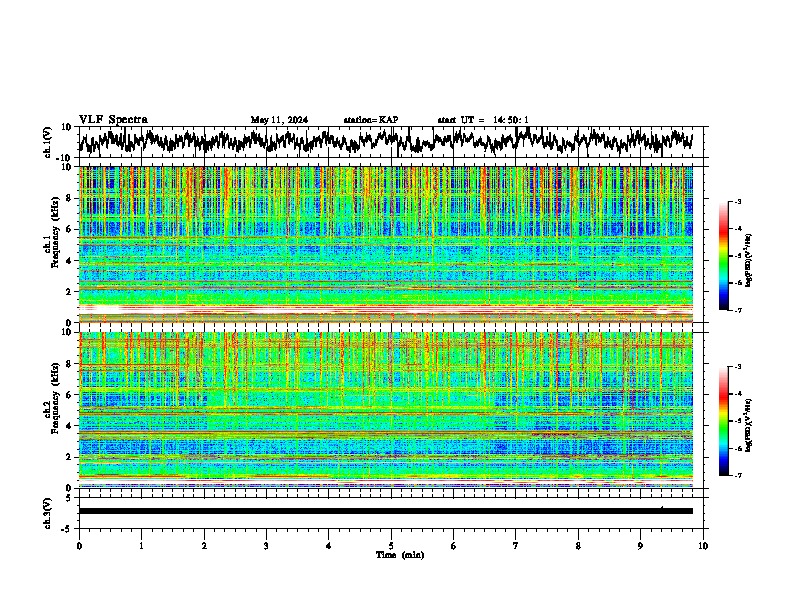The width and height of the screenshot is (792, 612).
Task: Click time axis tick label '1'
Action: click(141, 546)
